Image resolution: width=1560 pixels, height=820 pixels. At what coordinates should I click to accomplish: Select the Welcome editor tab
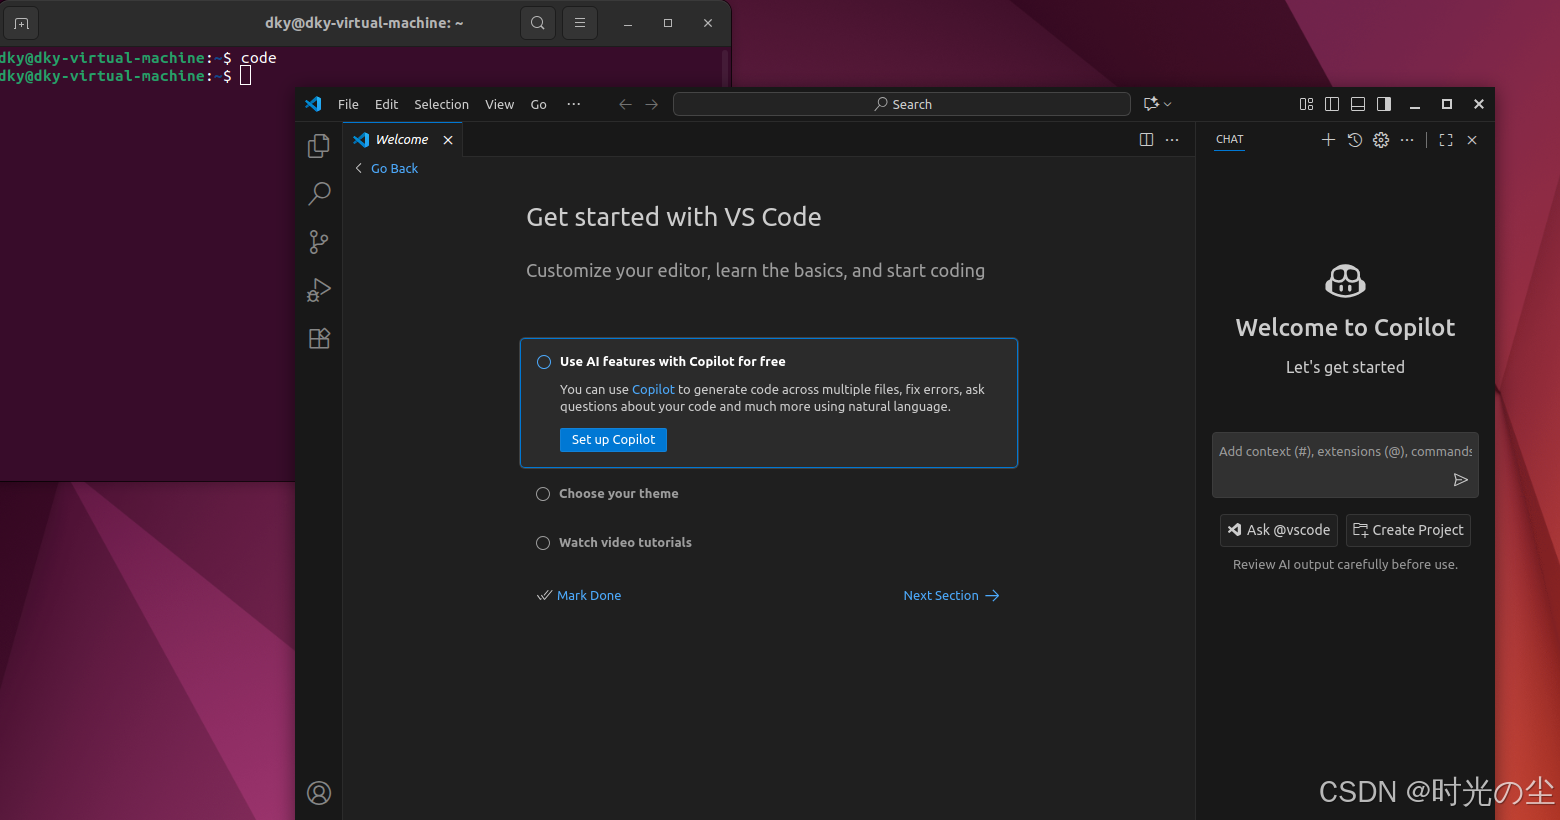point(402,140)
